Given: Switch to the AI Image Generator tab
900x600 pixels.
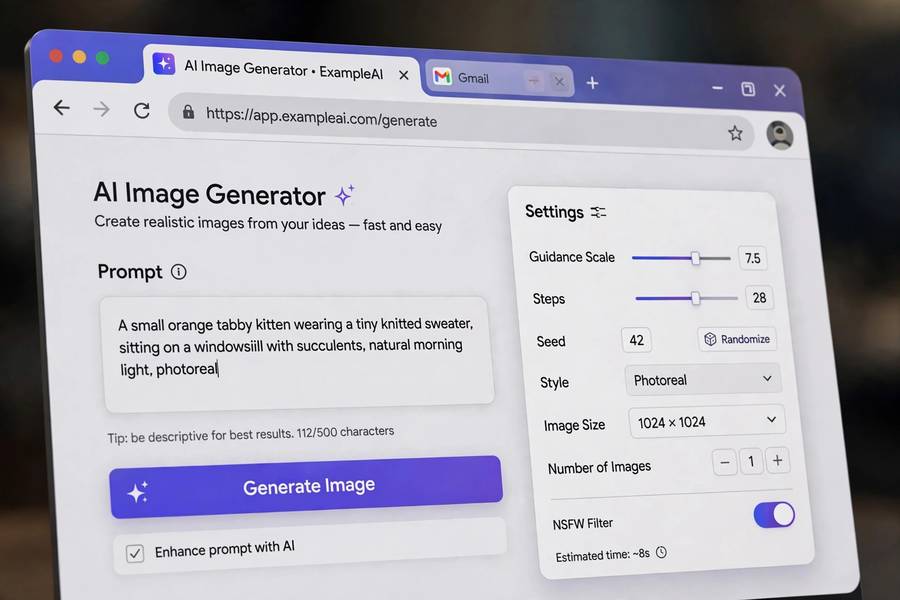Looking at the screenshot, I should 282,69.
